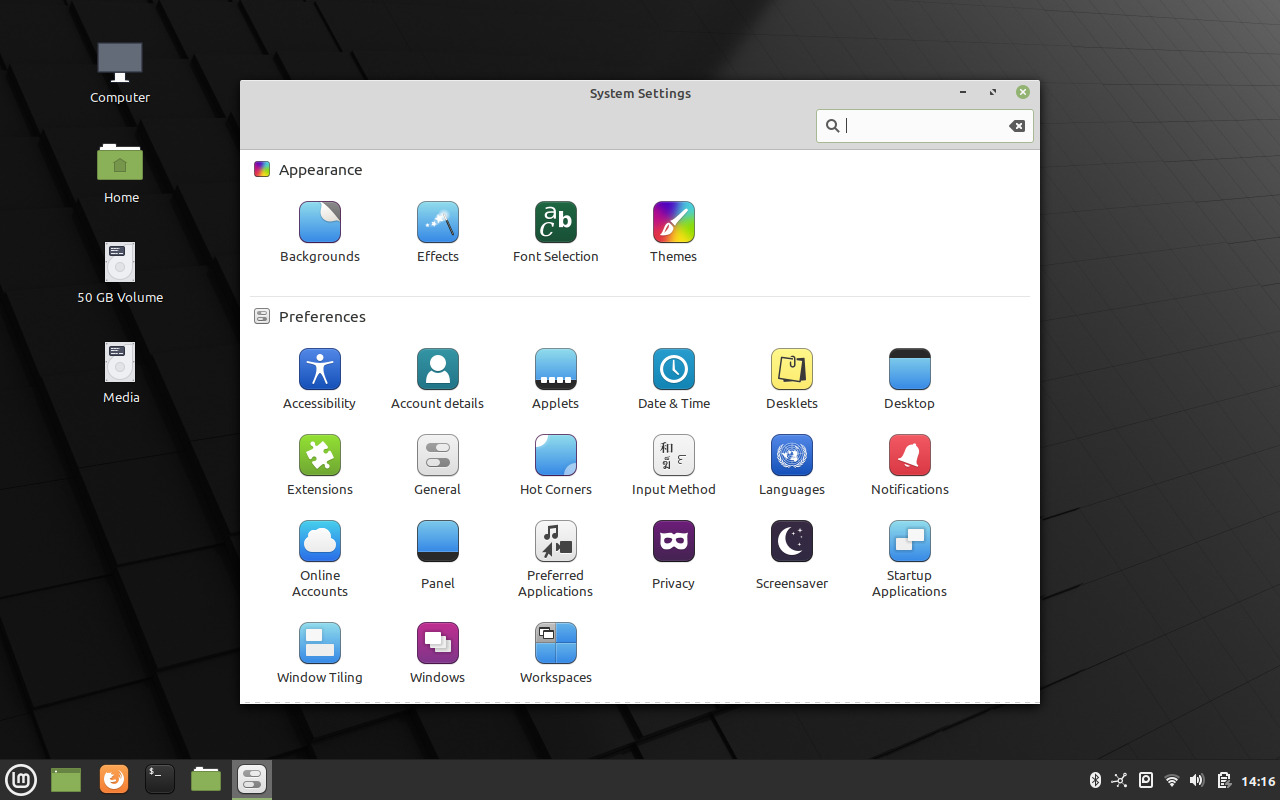Launch Terminal from the panel
1280x800 pixels.
pos(160,779)
